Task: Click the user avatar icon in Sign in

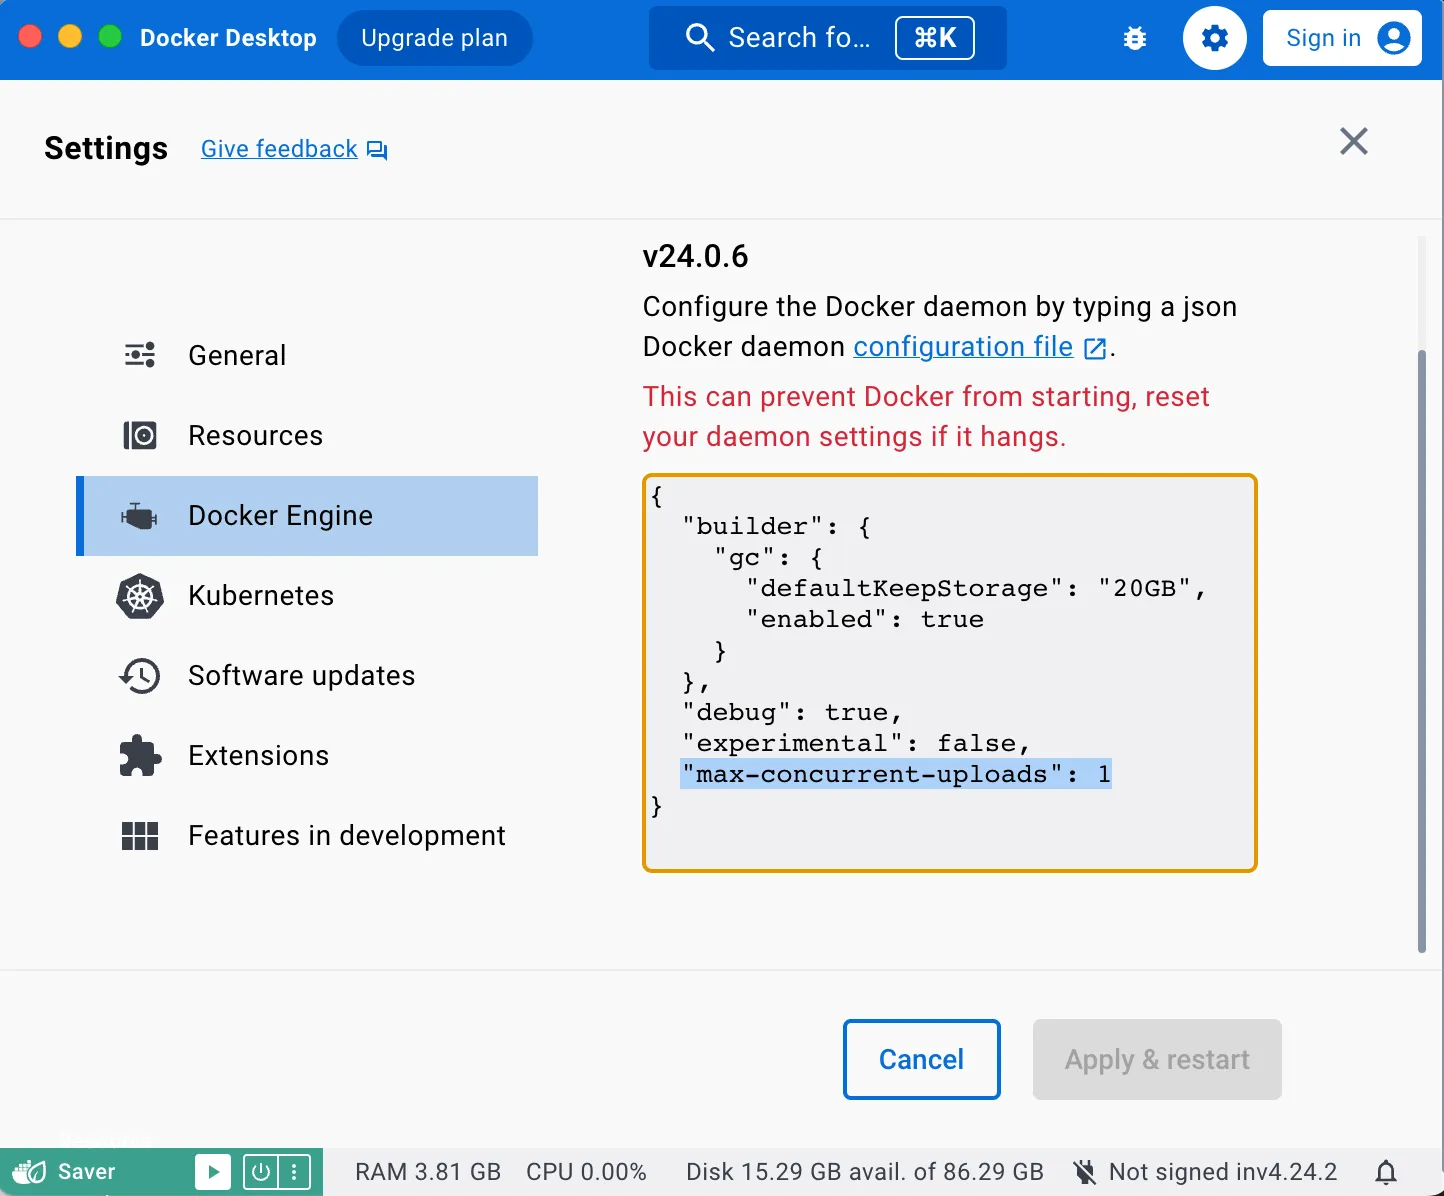Action: 1393,38
